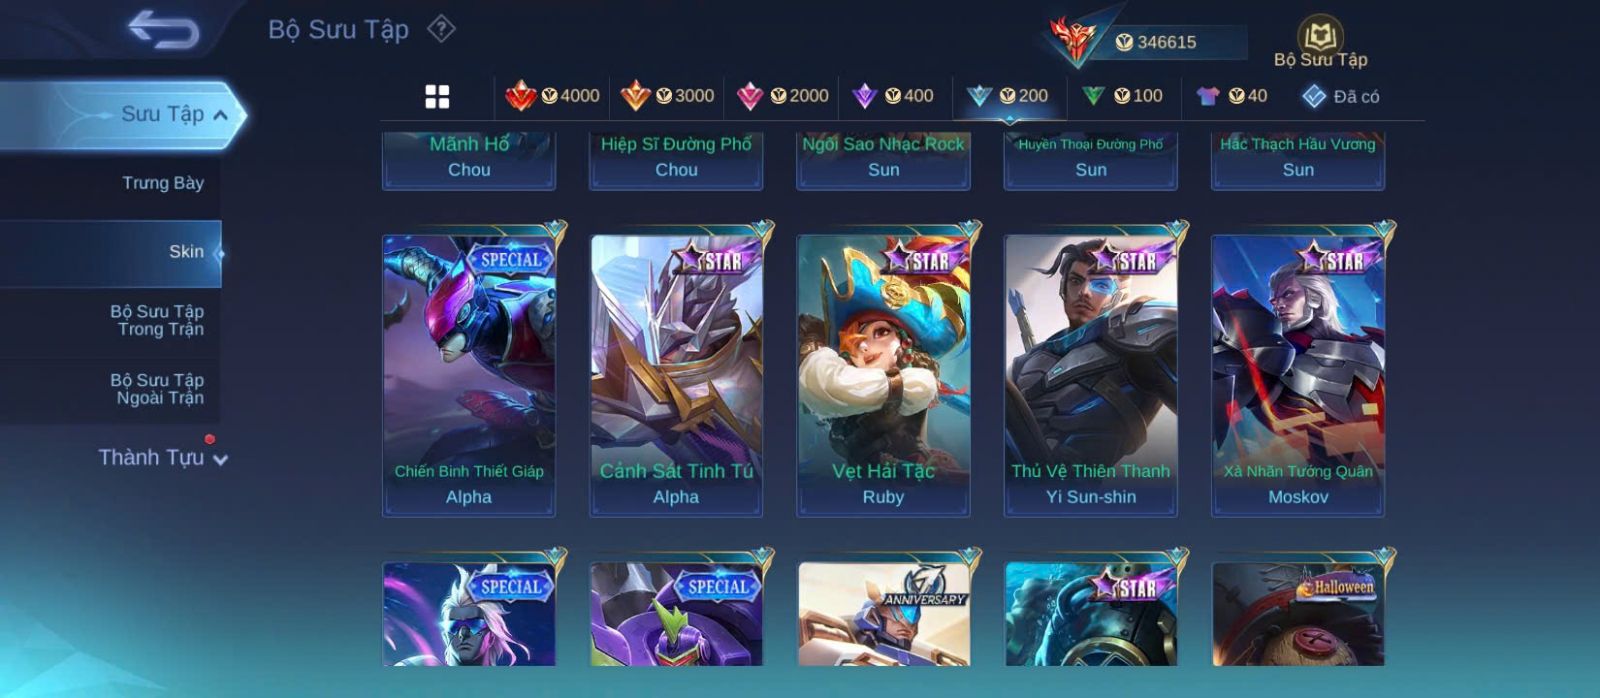Filter skins by the 400 point tier

point(892,96)
